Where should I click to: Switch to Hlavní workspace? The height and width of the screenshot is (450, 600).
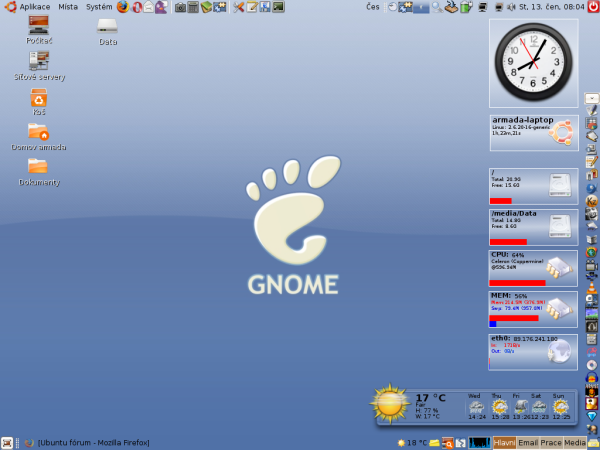point(504,443)
